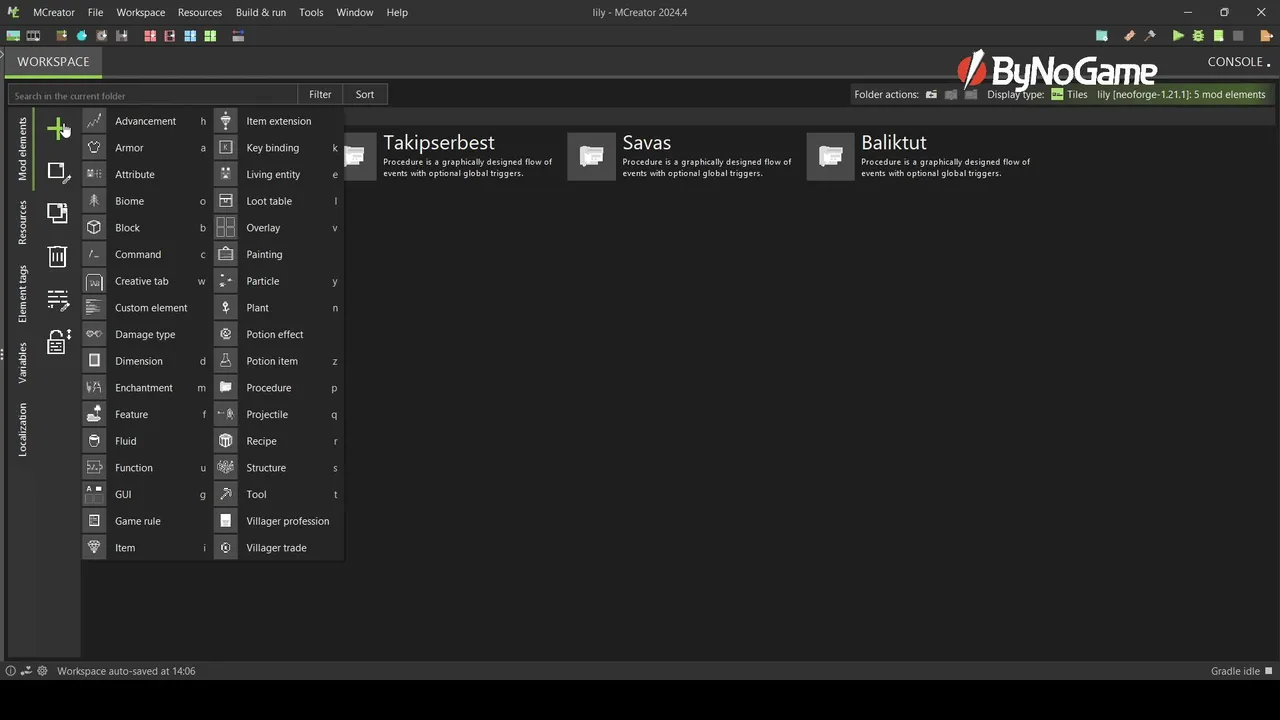Choose Command from the new element list
The width and height of the screenshot is (1280, 720).
pyautogui.click(x=147, y=254)
